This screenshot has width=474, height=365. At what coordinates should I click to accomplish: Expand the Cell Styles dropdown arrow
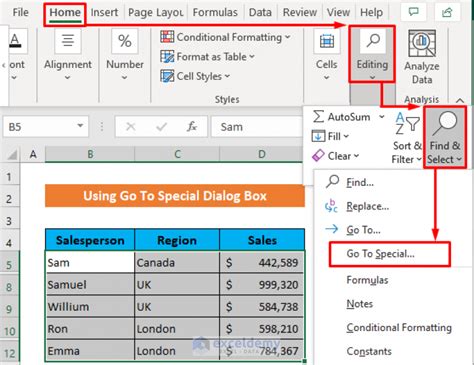point(227,76)
